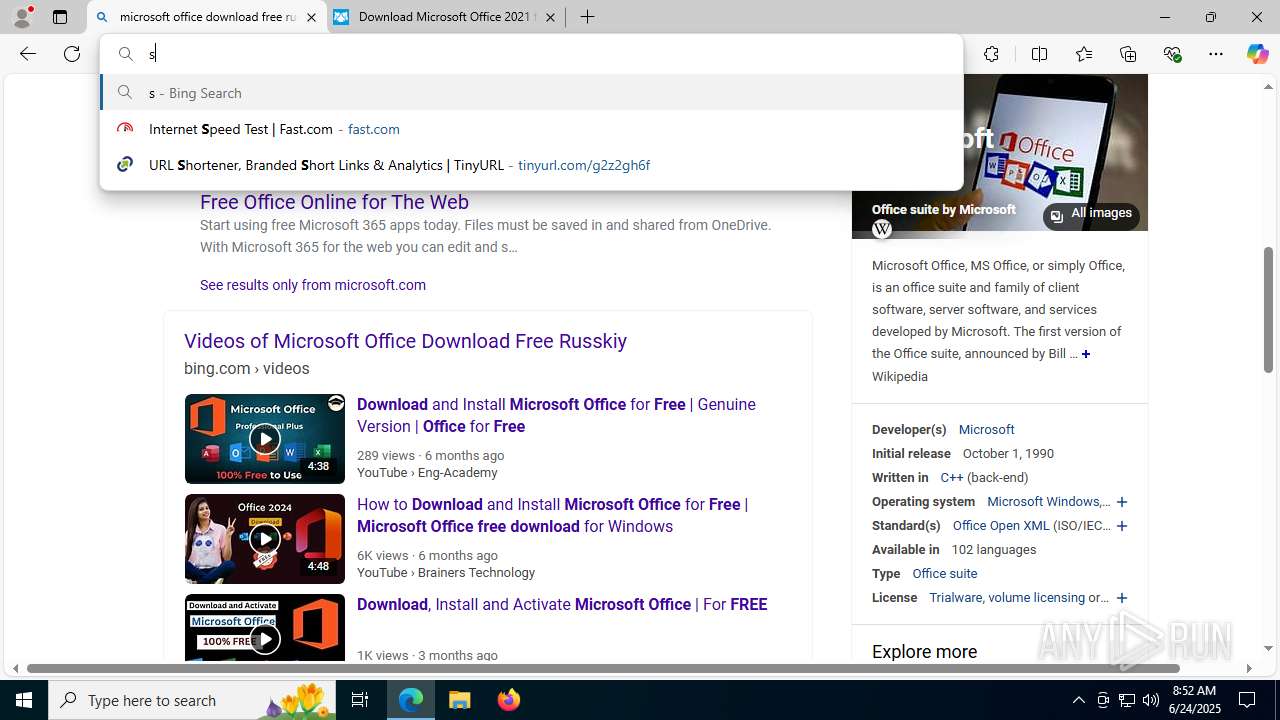Viewport: 1280px width, 720px height.
Task: Open the Copilot sidebar icon
Action: click(1257, 54)
